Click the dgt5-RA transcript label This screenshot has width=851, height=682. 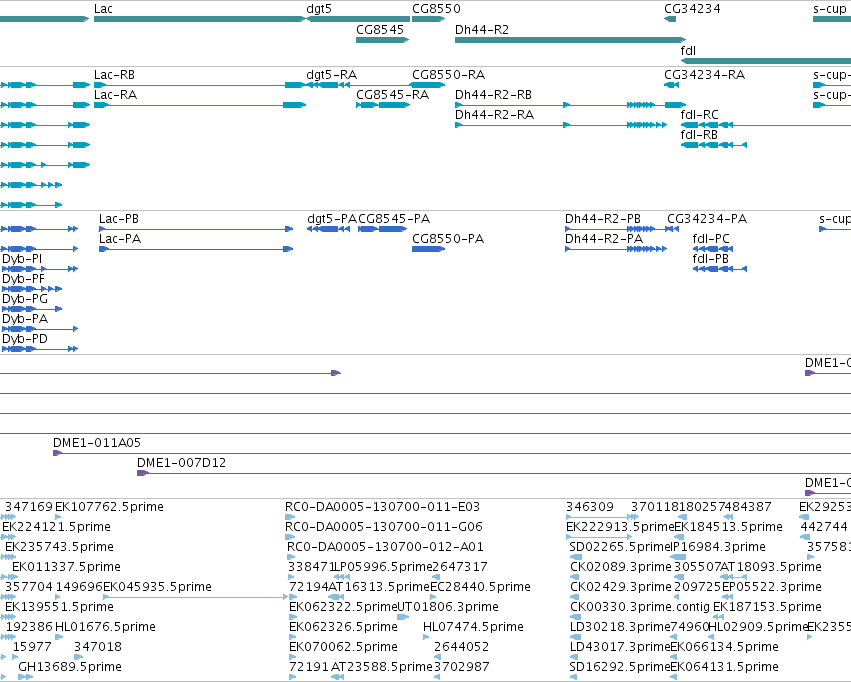[x=331, y=75]
